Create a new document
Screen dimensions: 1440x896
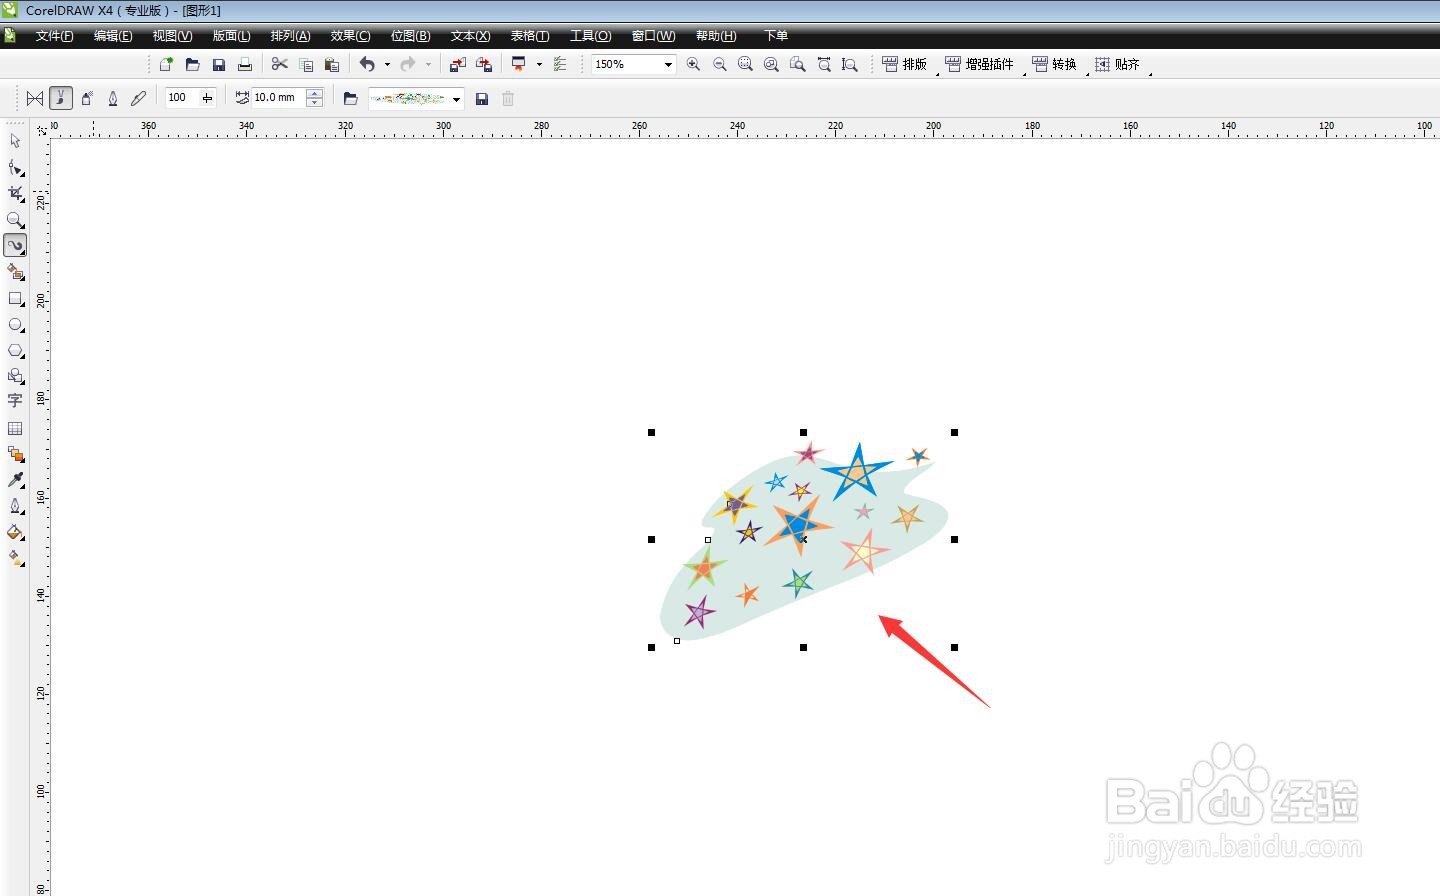click(166, 64)
